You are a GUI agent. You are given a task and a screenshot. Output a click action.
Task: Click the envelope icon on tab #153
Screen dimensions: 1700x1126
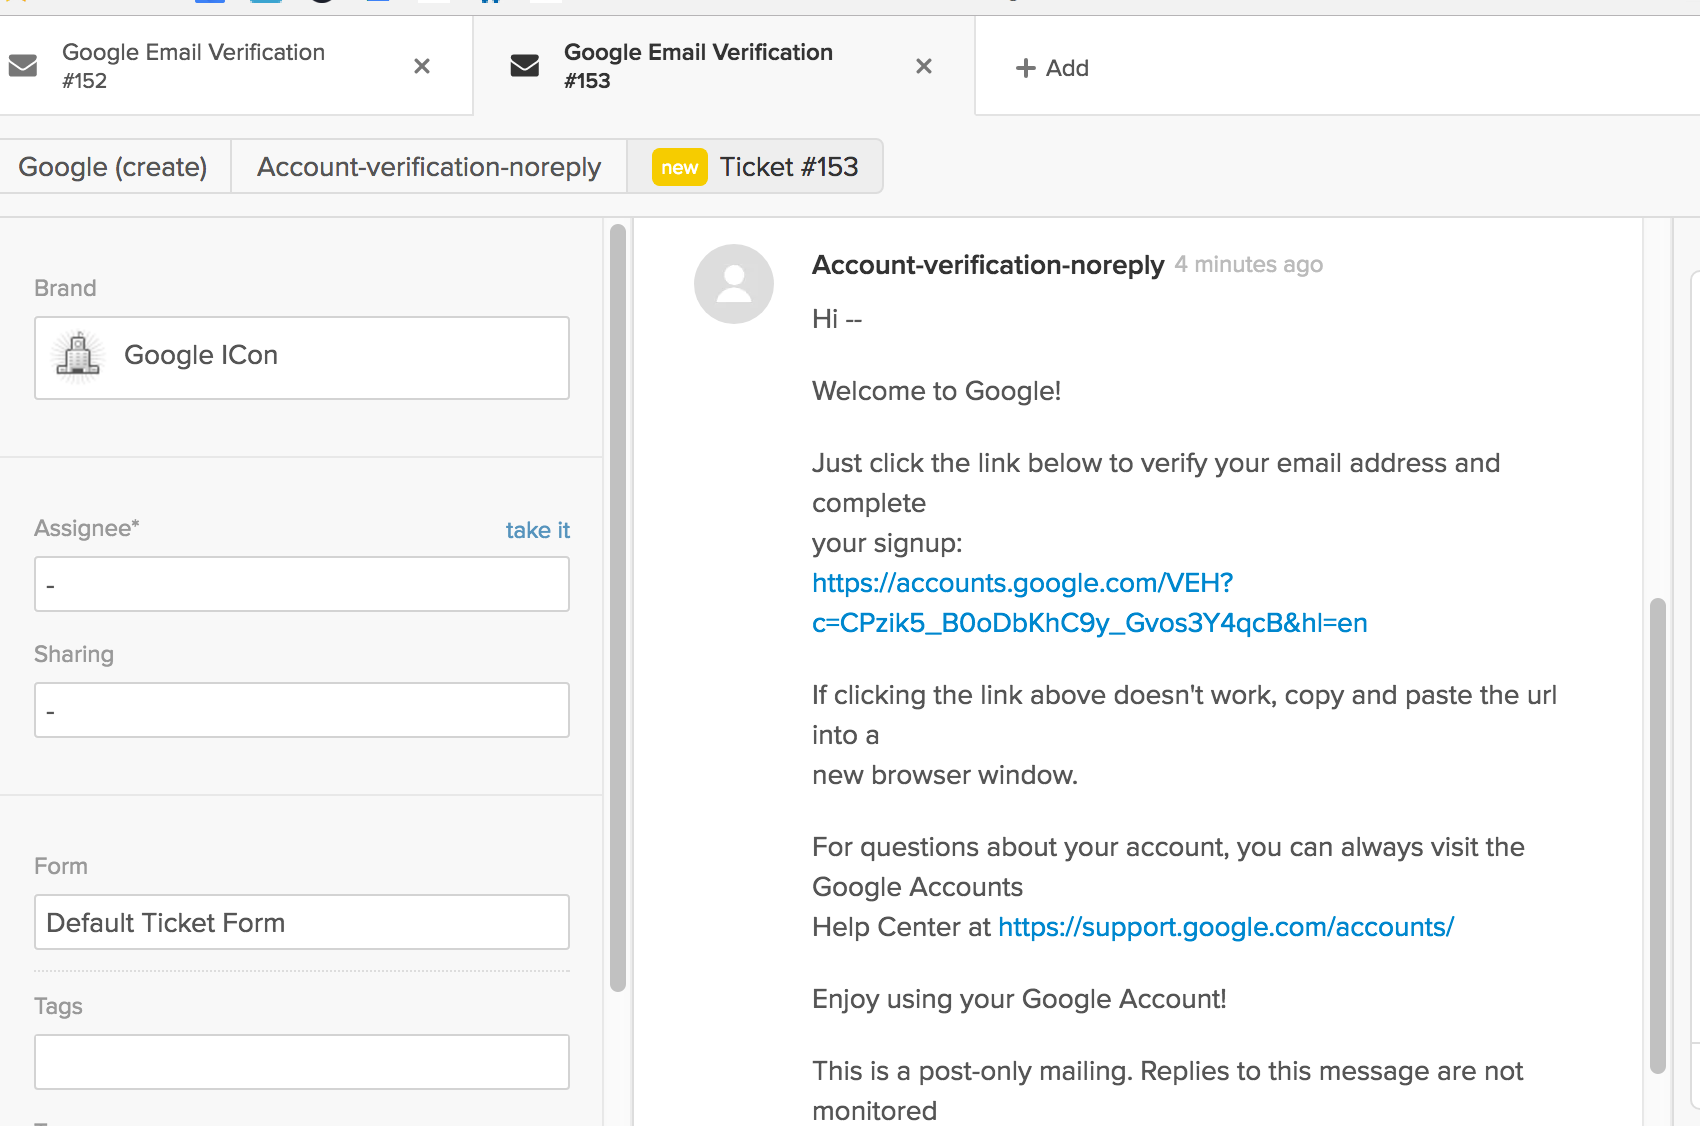[525, 66]
